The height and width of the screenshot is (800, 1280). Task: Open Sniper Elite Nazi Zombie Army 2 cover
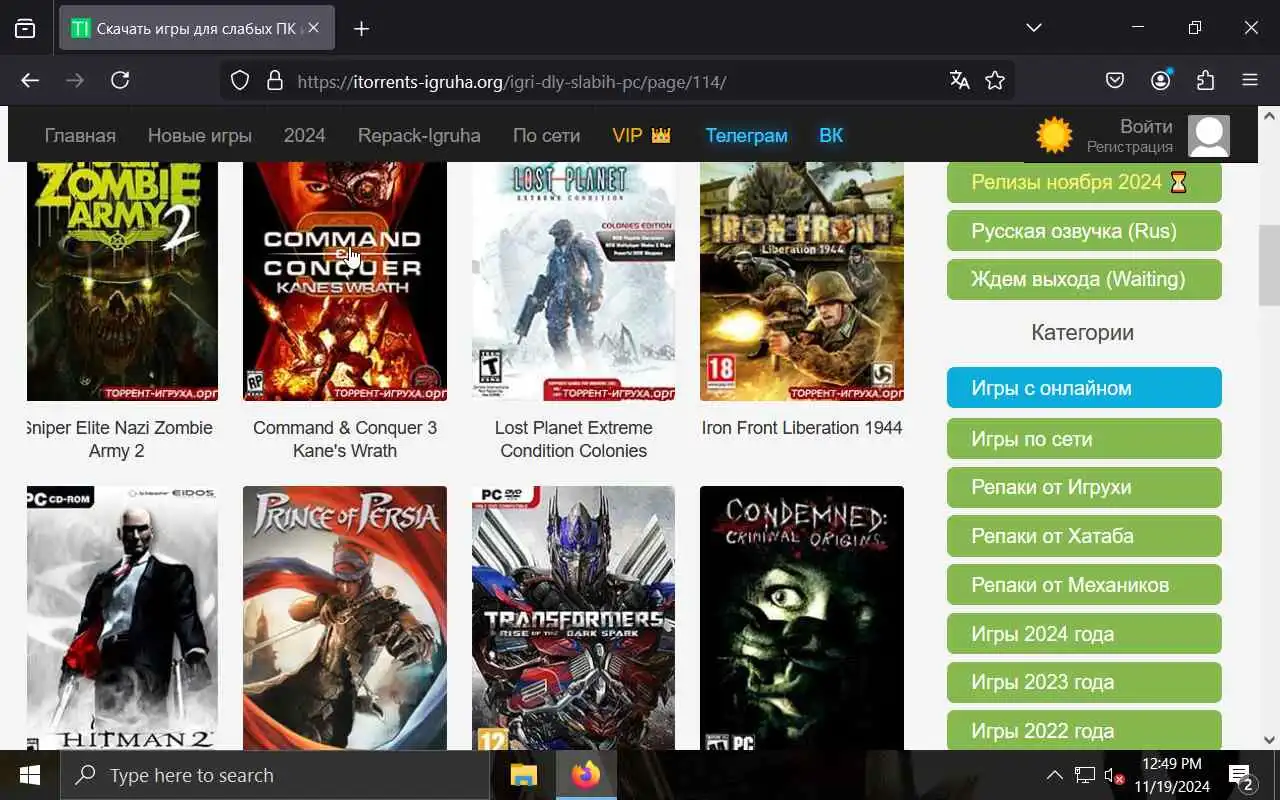(x=122, y=282)
